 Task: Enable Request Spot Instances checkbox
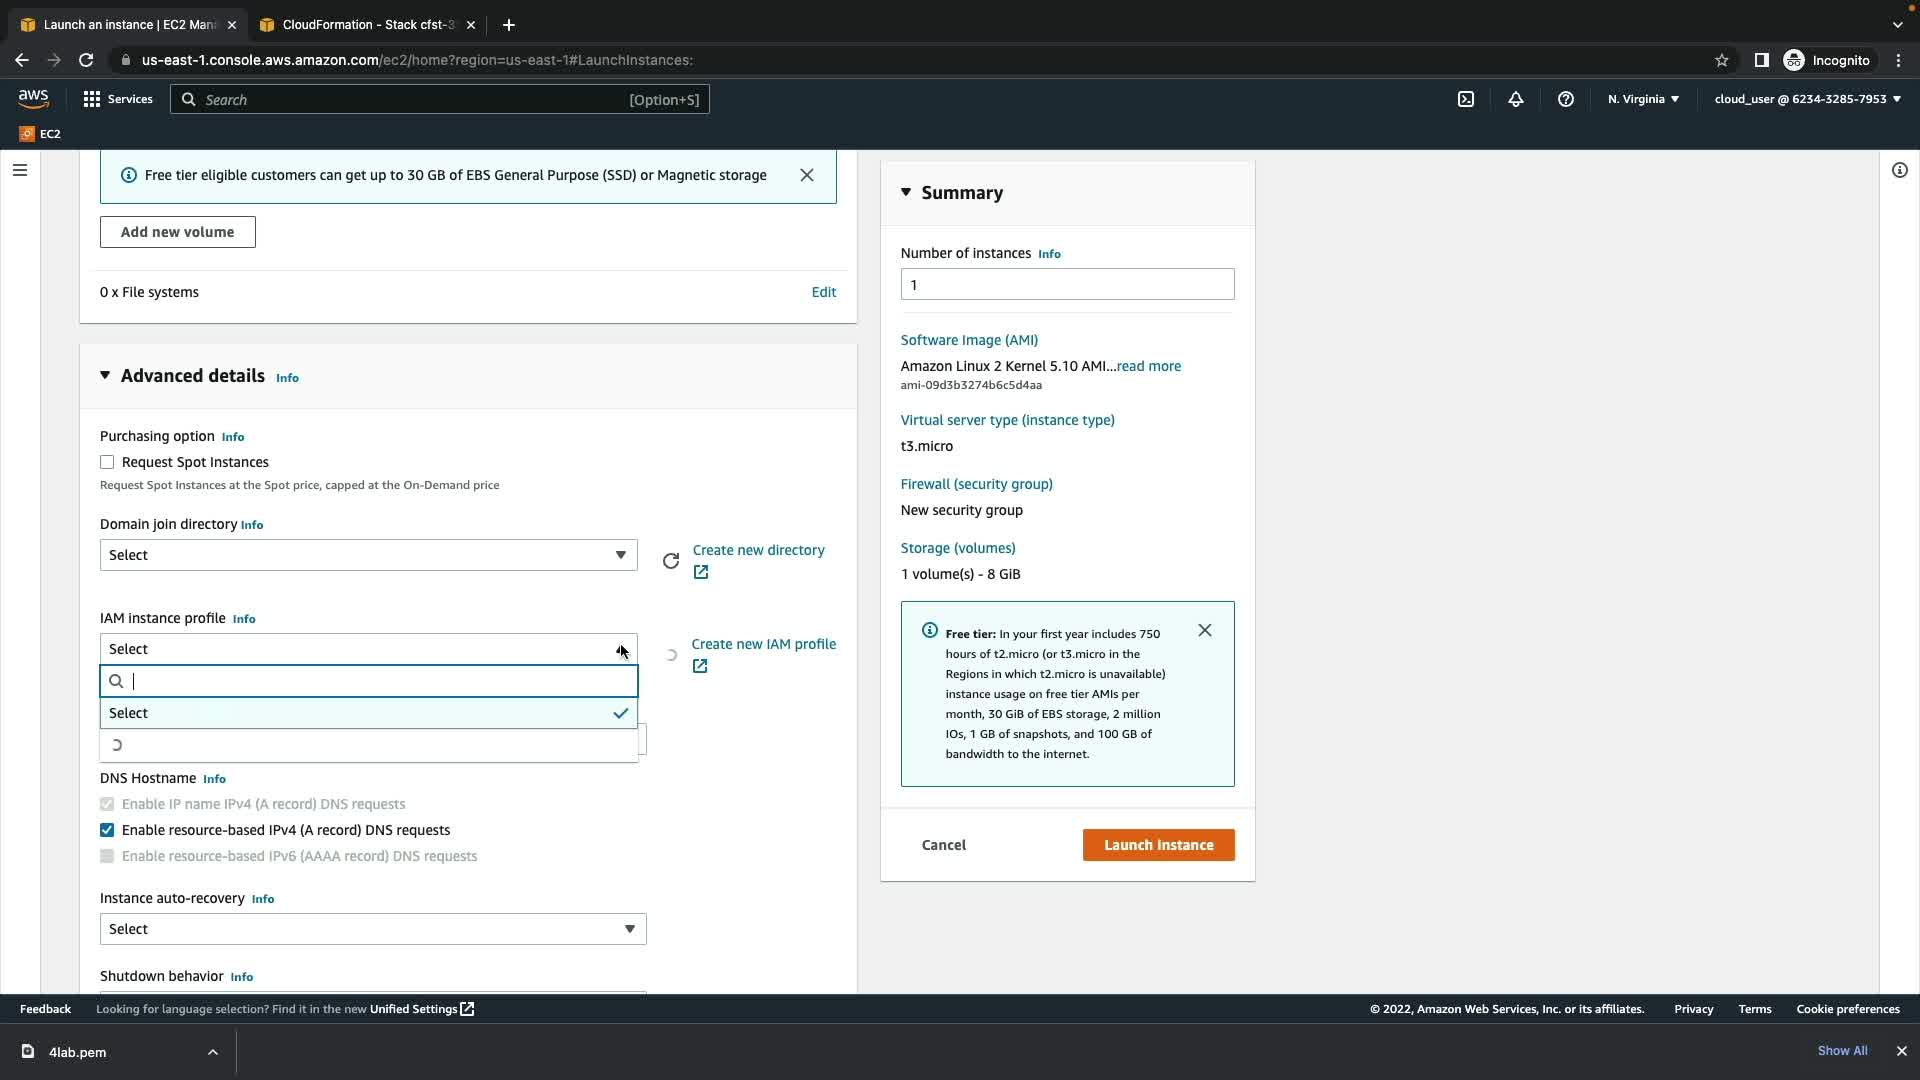click(107, 462)
